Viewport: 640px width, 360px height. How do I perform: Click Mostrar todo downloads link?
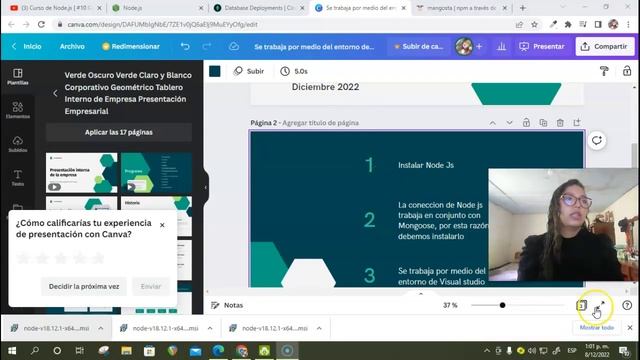coord(597,328)
